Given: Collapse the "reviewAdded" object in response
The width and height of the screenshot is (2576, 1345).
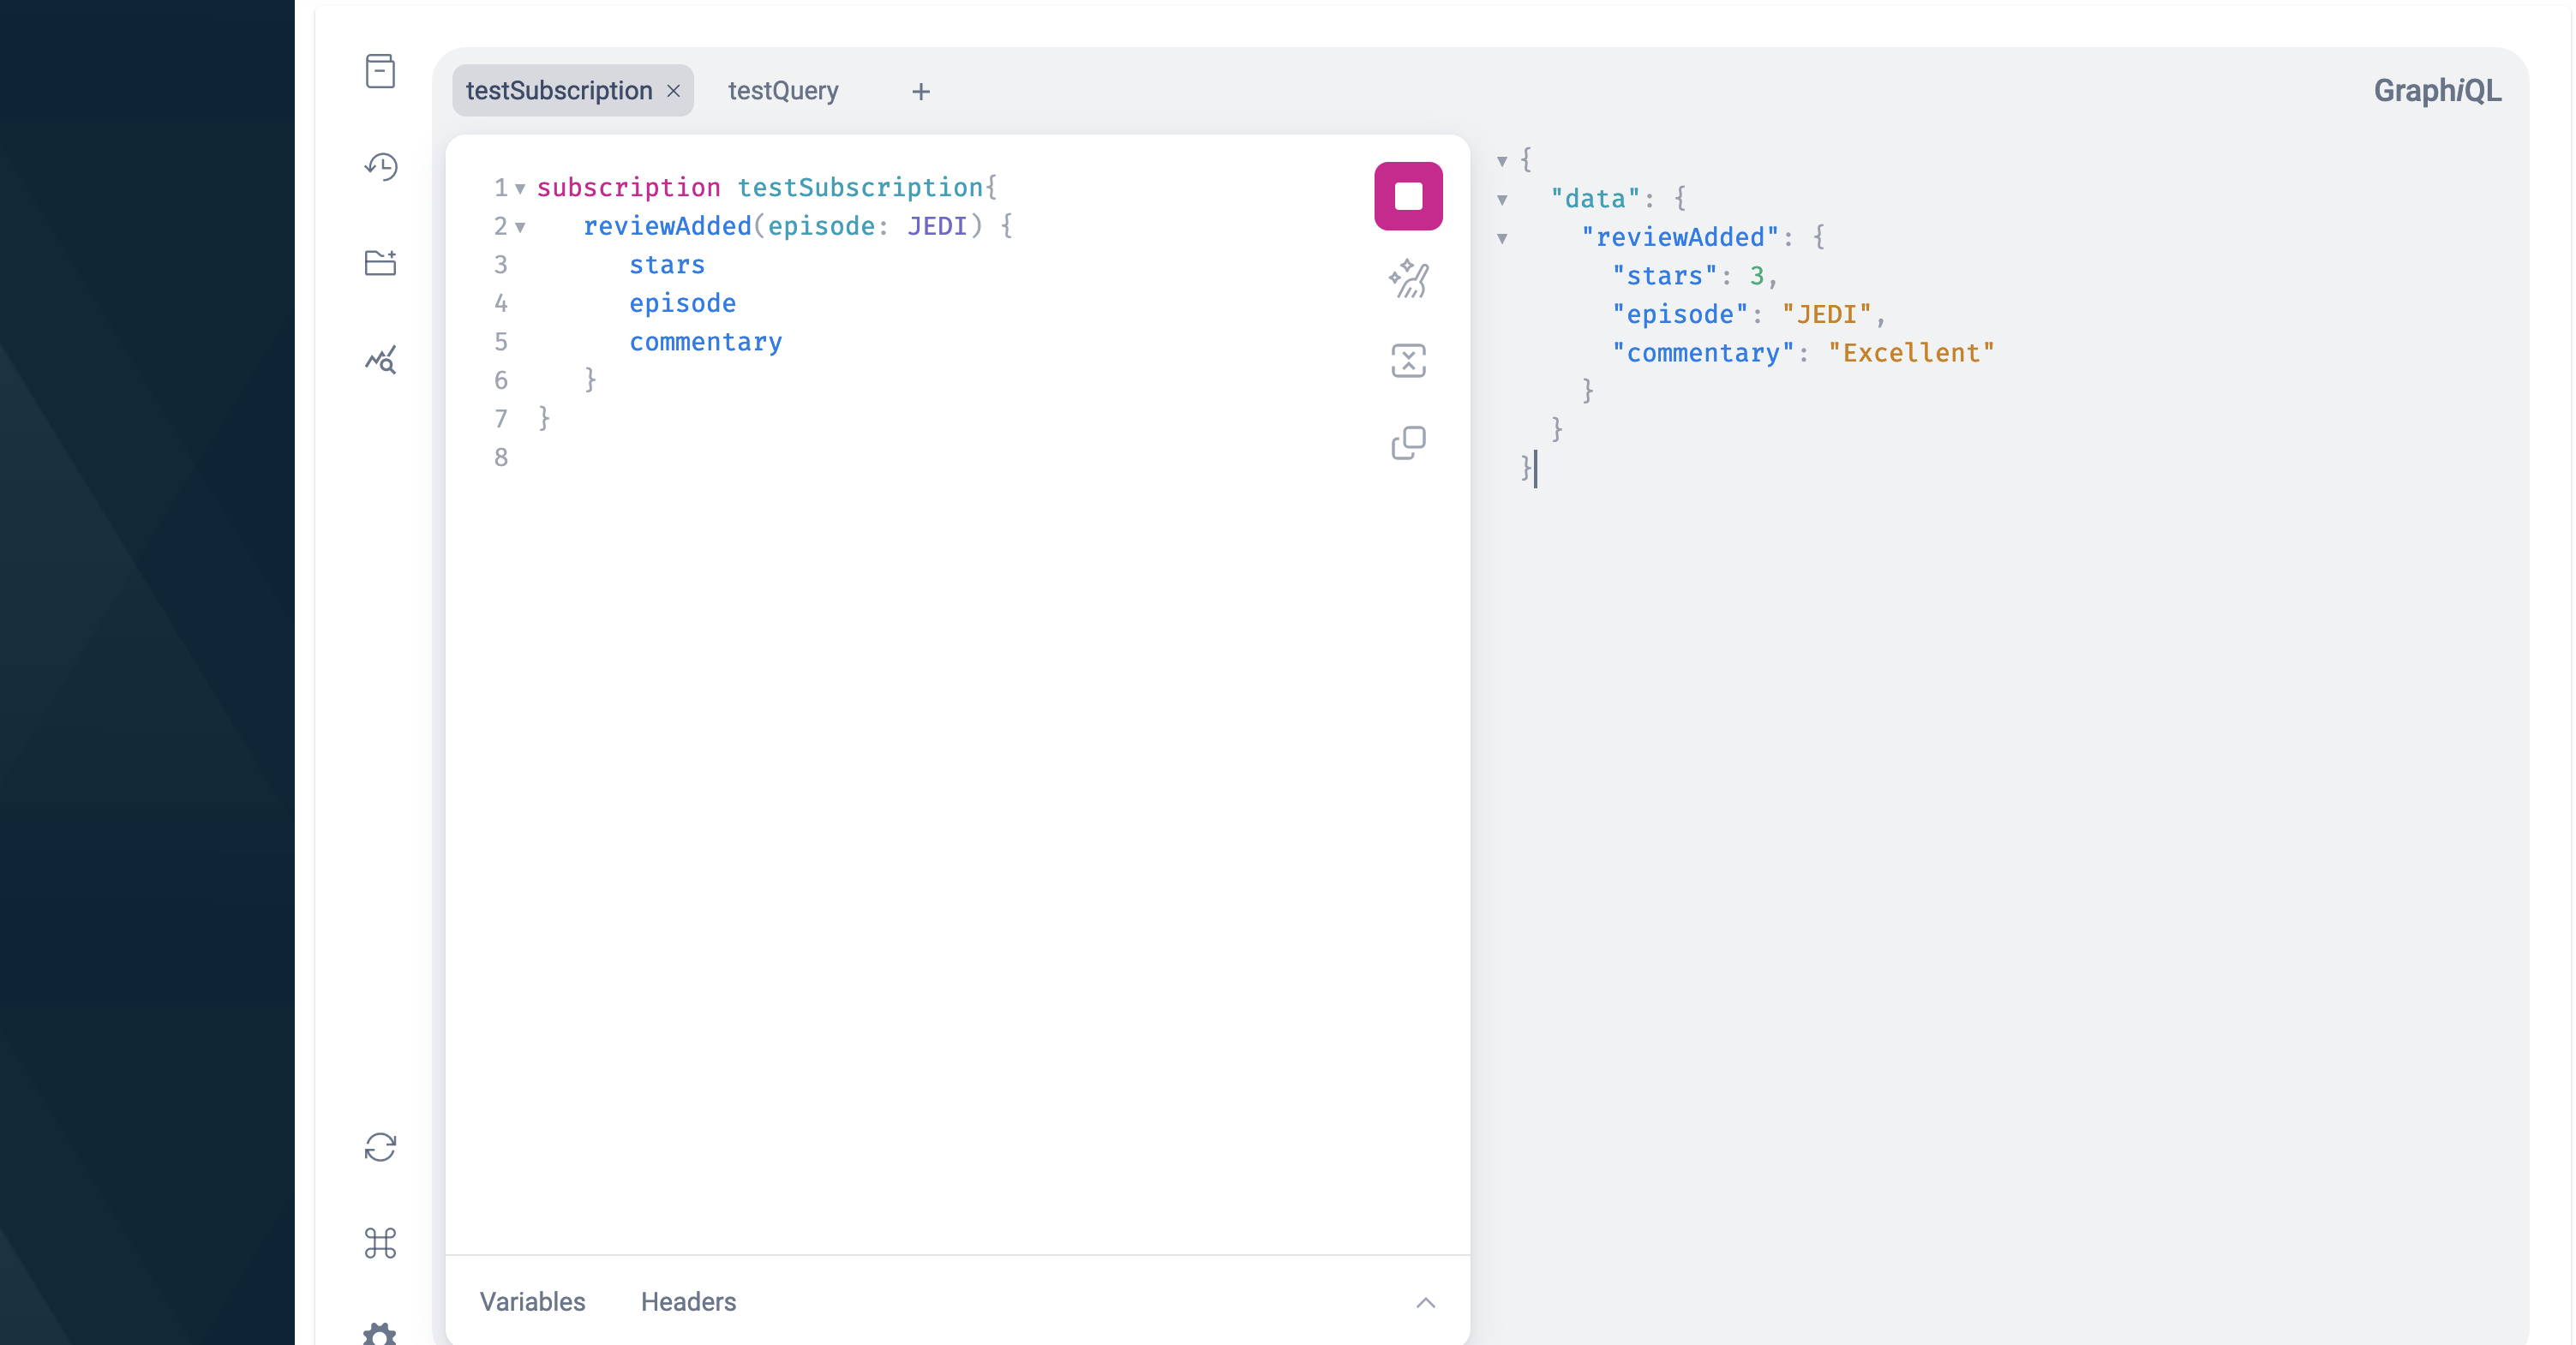Looking at the screenshot, I should coord(1502,238).
